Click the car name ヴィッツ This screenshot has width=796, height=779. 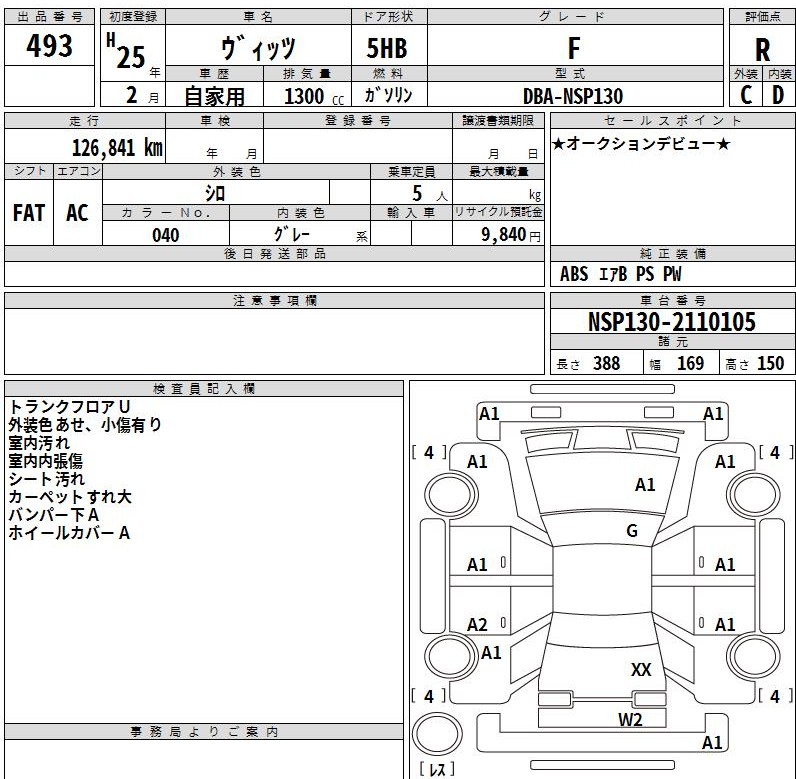258,47
